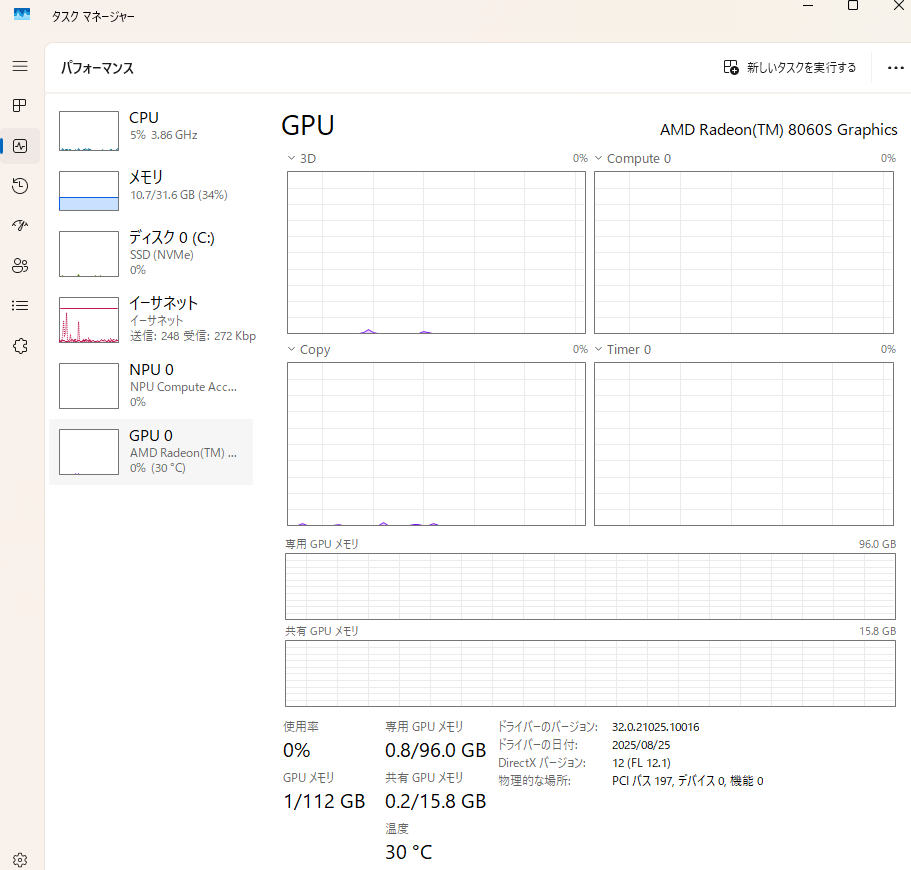Open the three-dot more options menu

coord(895,68)
